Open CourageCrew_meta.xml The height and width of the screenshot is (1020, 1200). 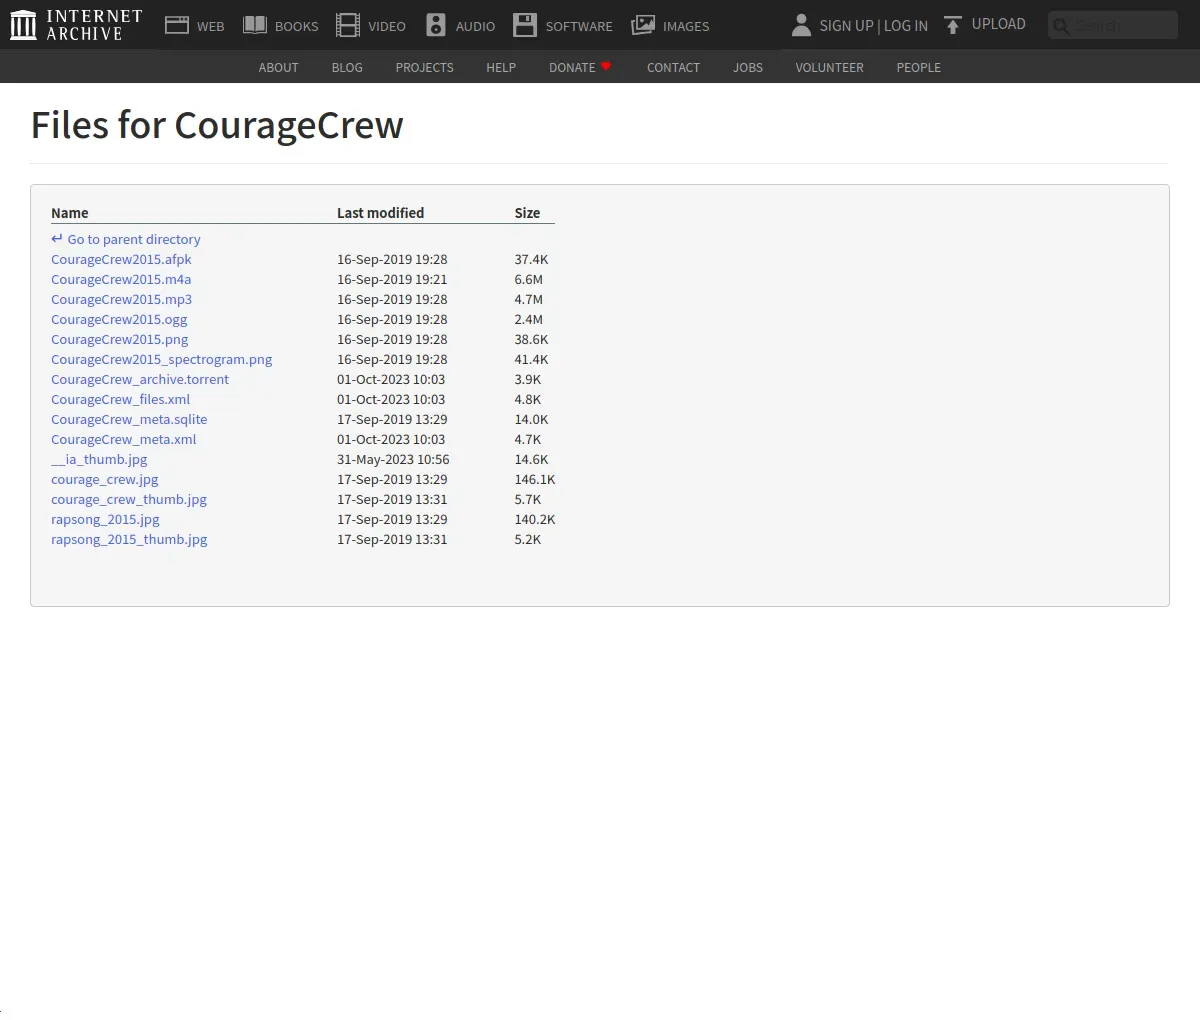click(x=123, y=440)
